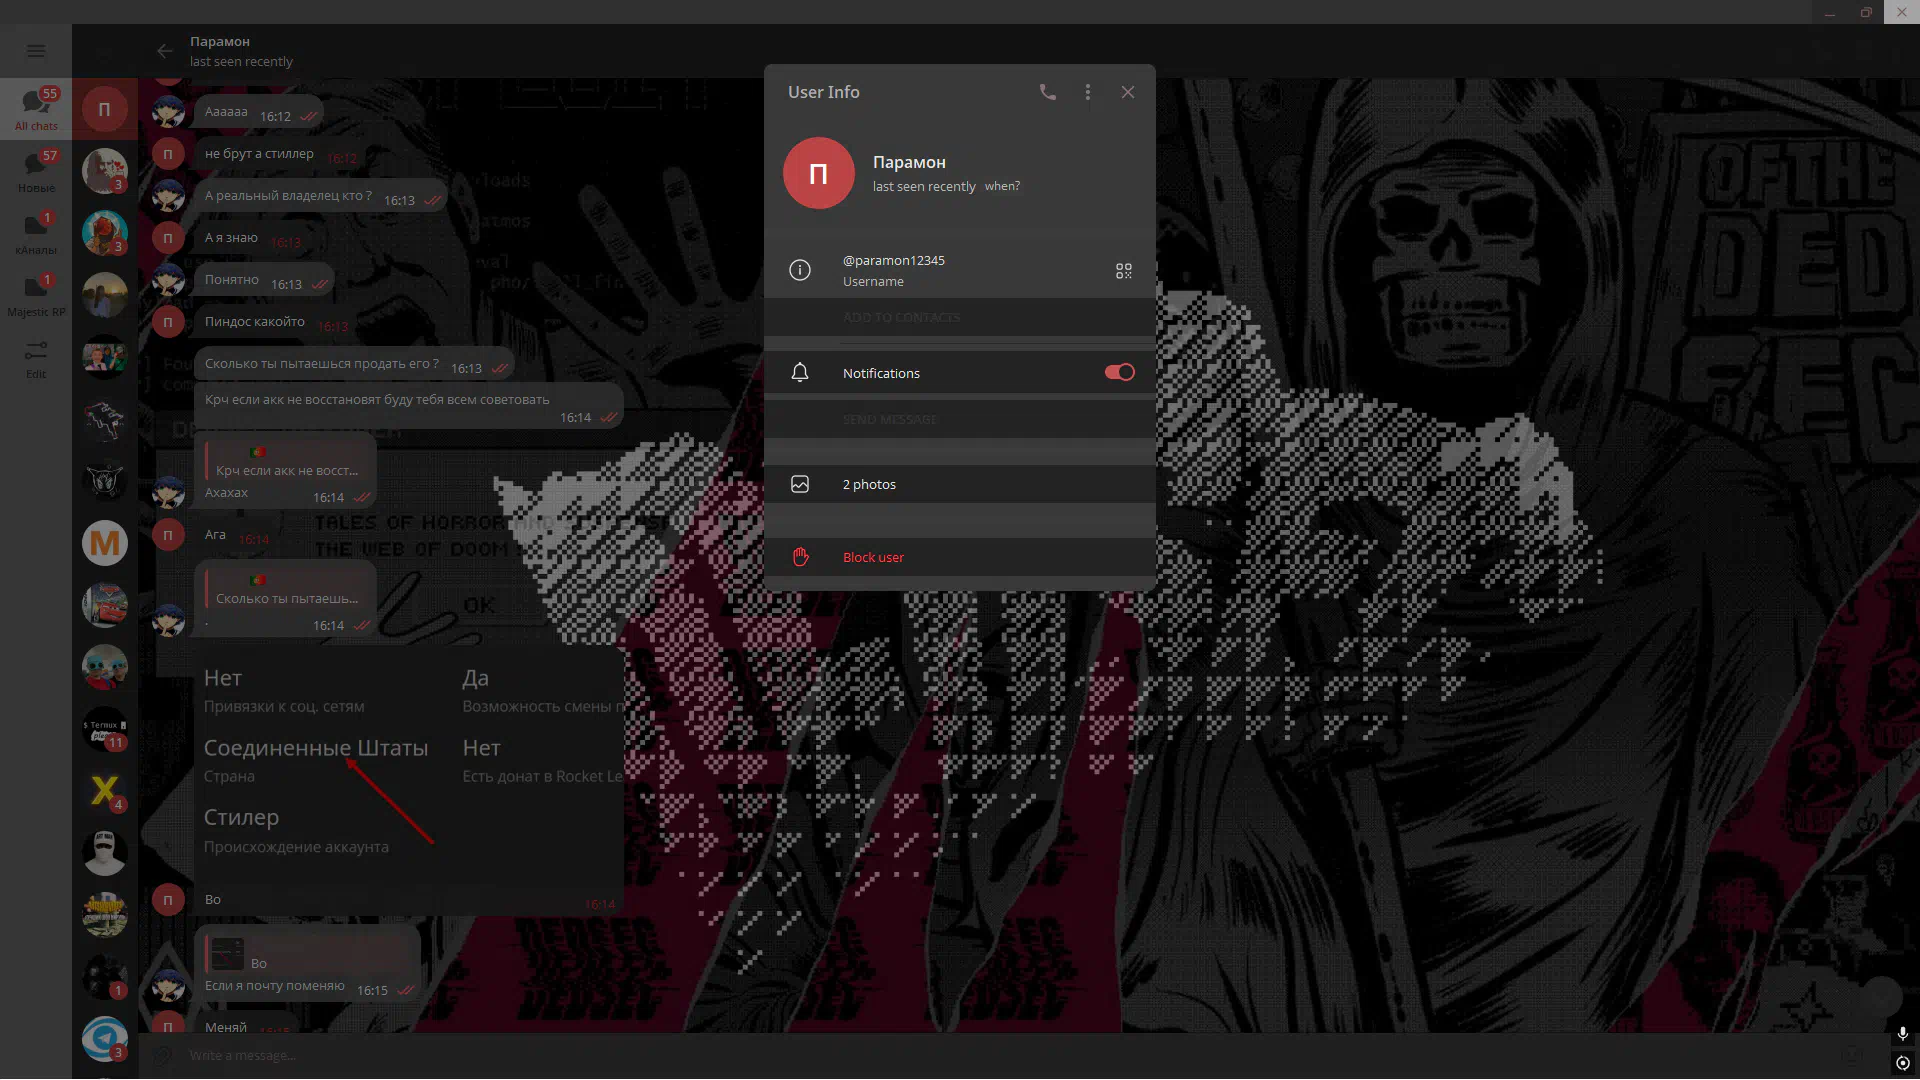Go back with the arrow in chat header
The image size is (1920, 1080).
pyautogui.click(x=165, y=51)
